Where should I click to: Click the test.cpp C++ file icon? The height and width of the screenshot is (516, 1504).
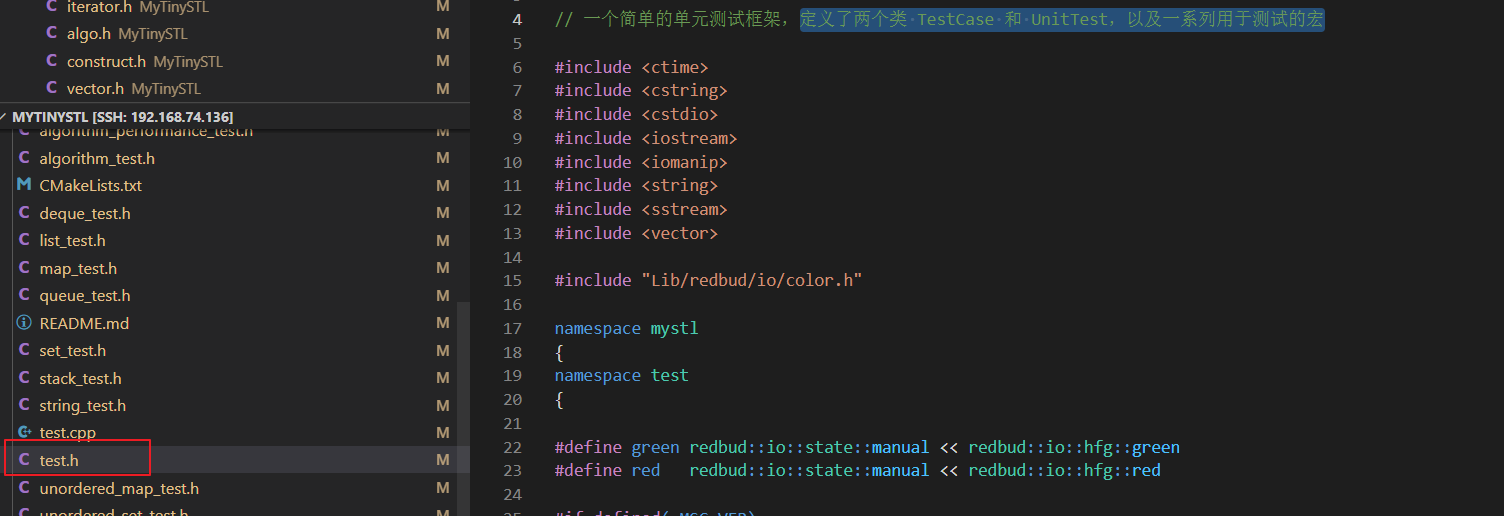[x=24, y=432]
